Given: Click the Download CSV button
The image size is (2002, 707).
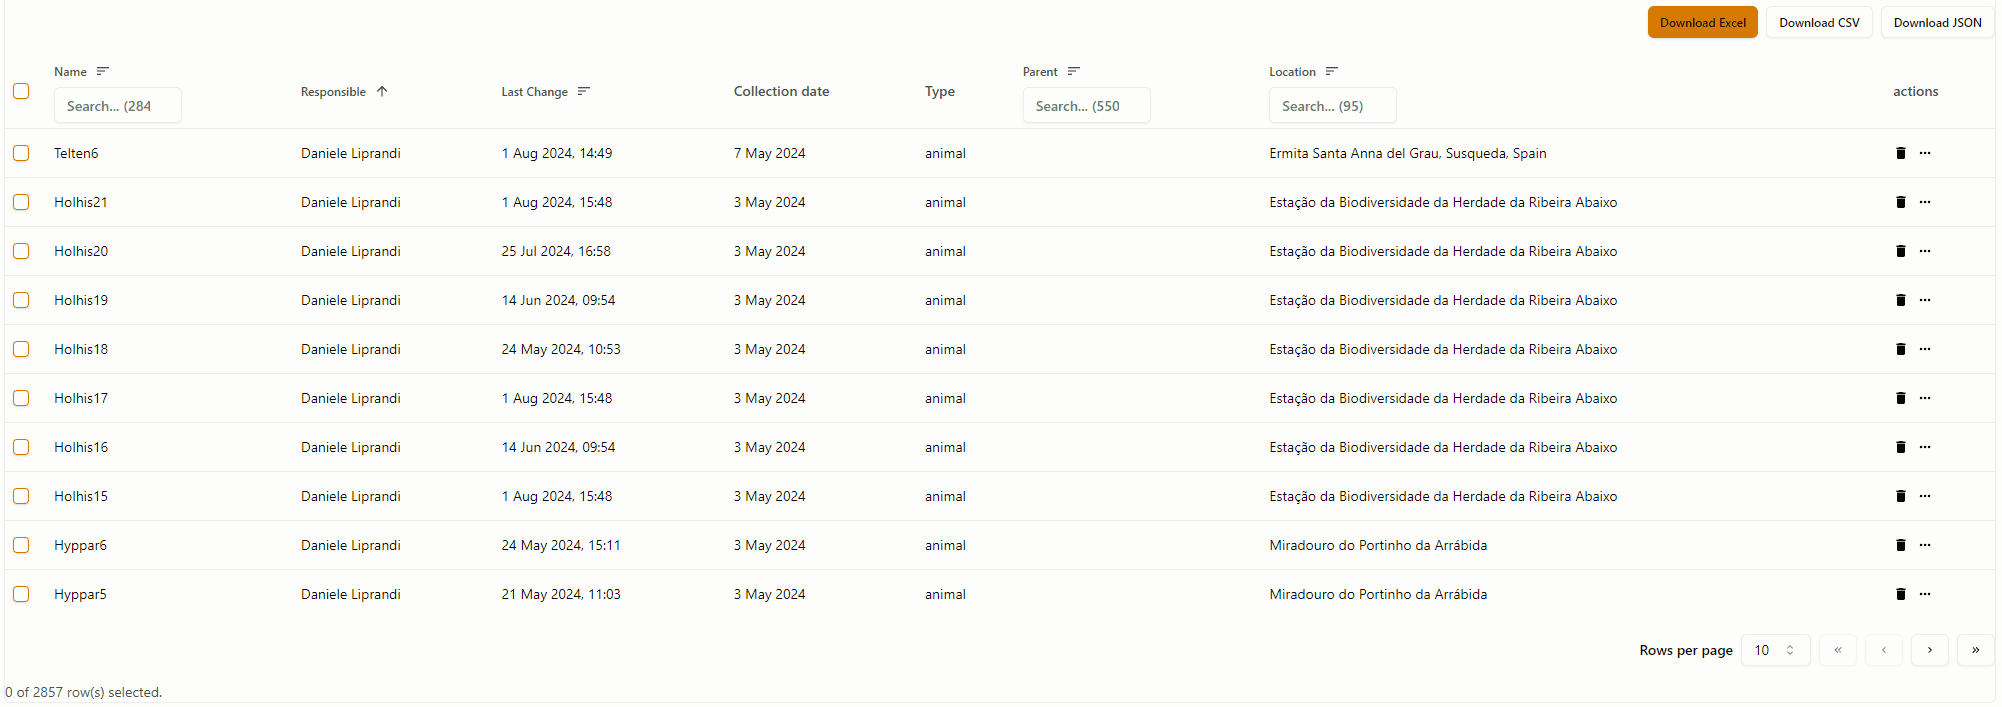Looking at the screenshot, I should [1819, 22].
